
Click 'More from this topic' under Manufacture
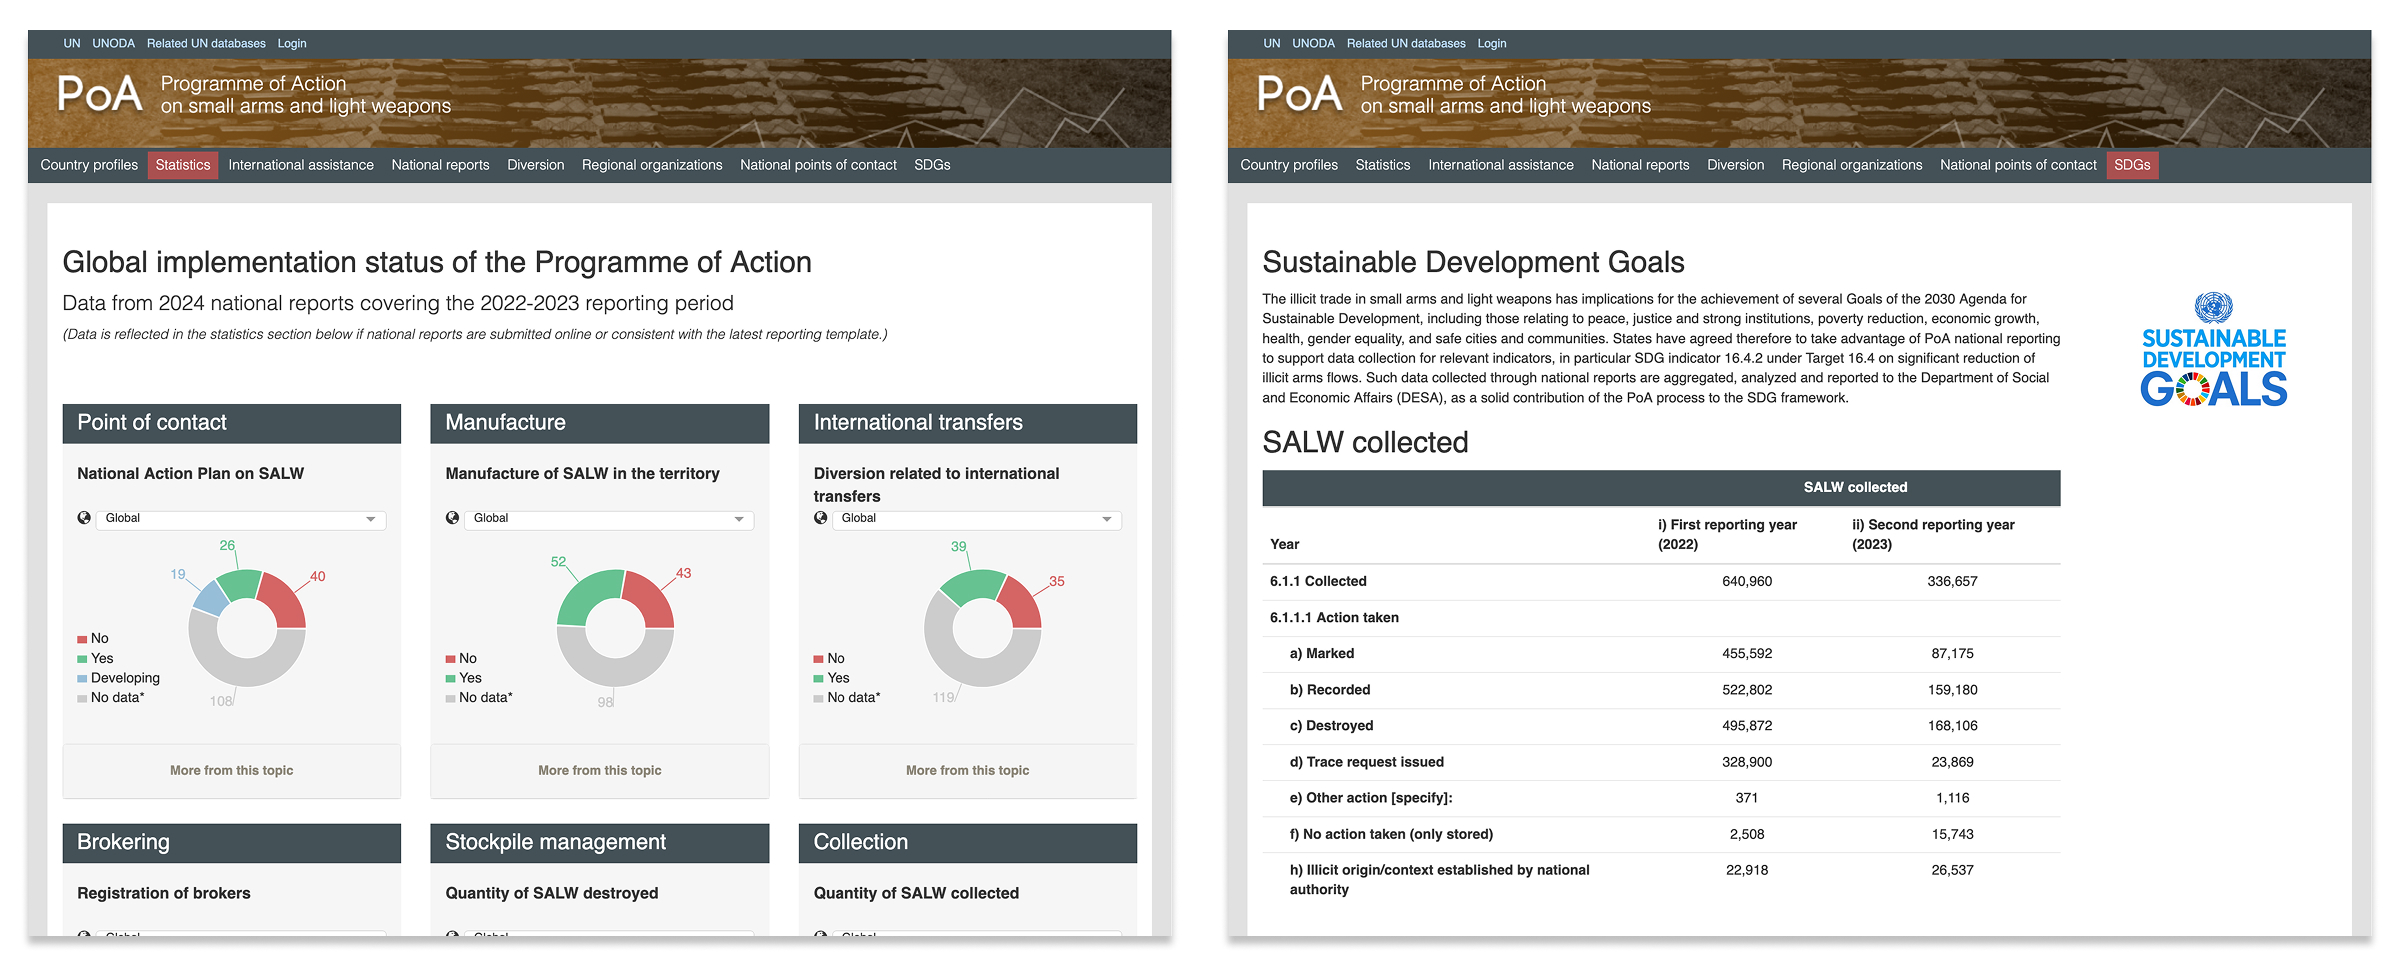point(599,770)
